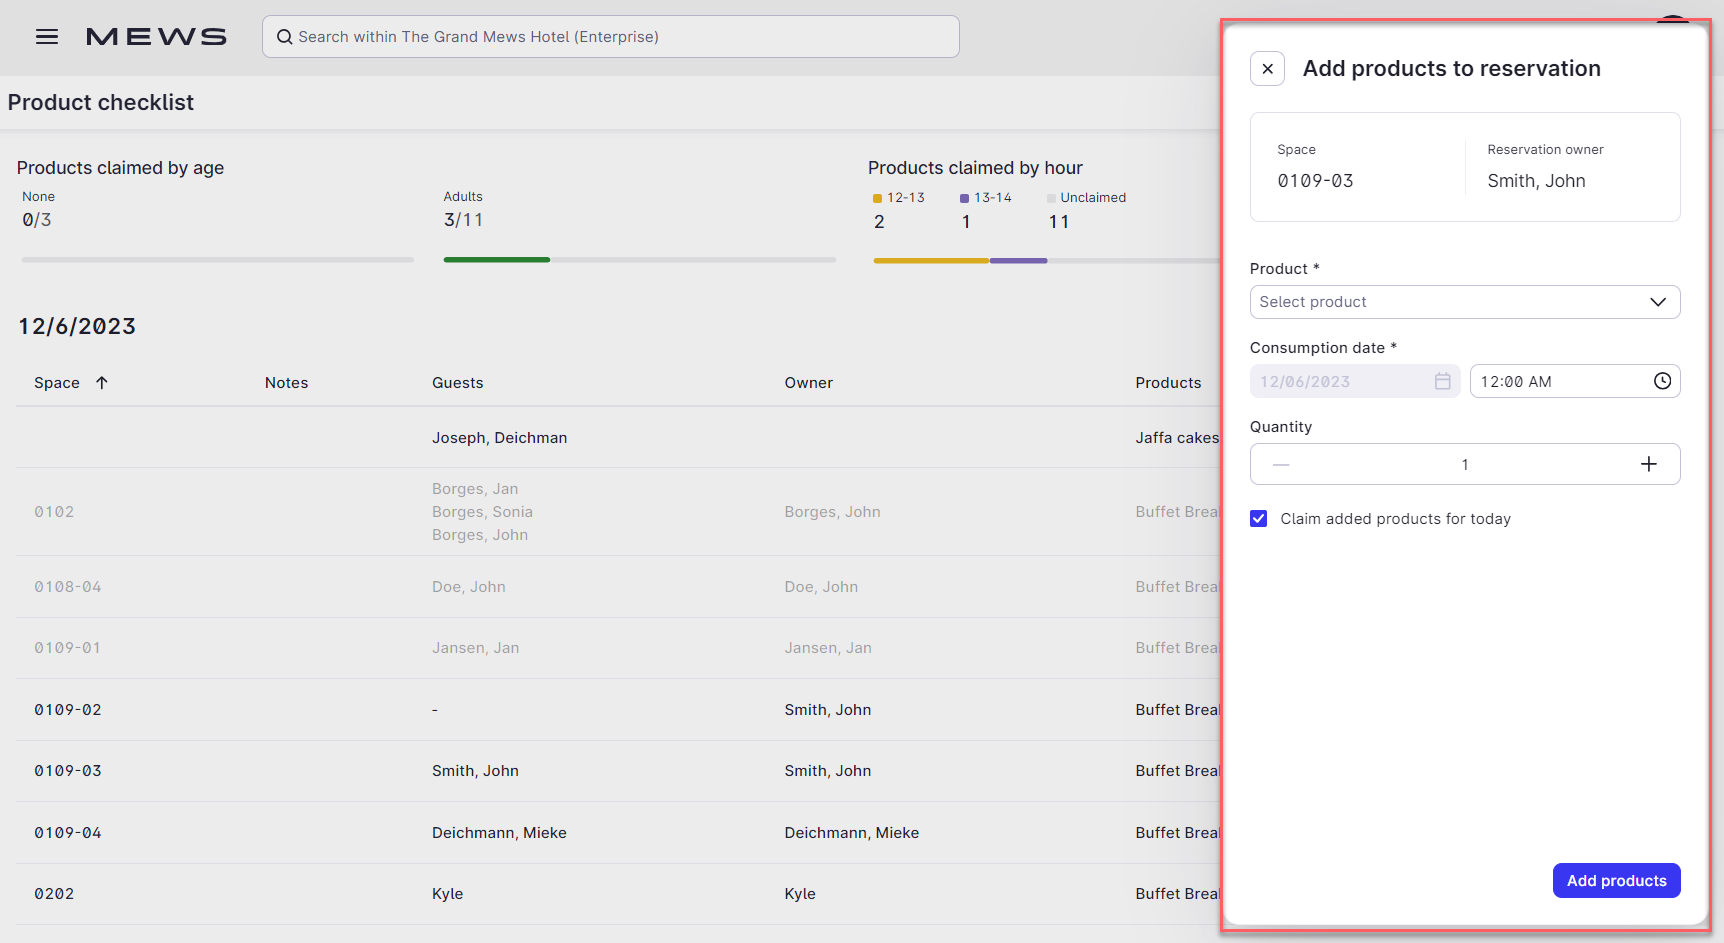Select the 0109-03 row in the table
The image size is (1724, 943).
[400, 771]
